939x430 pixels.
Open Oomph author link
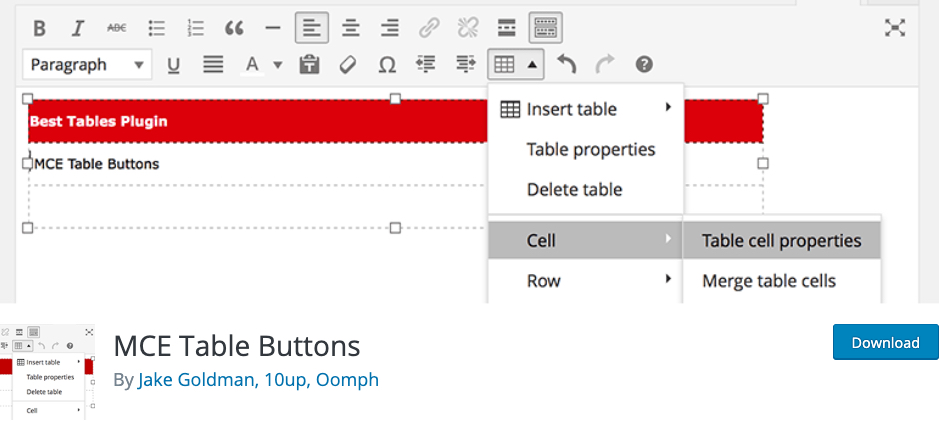347,380
